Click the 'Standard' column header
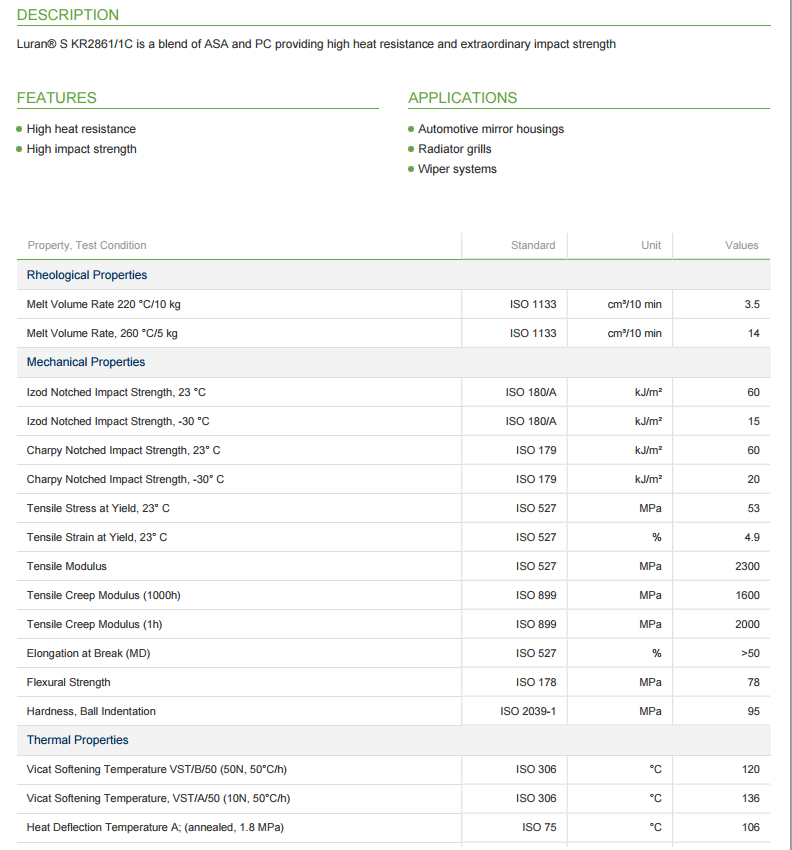Image resolution: width=792 pixels, height=850 pixels. [x=533, y=246]
